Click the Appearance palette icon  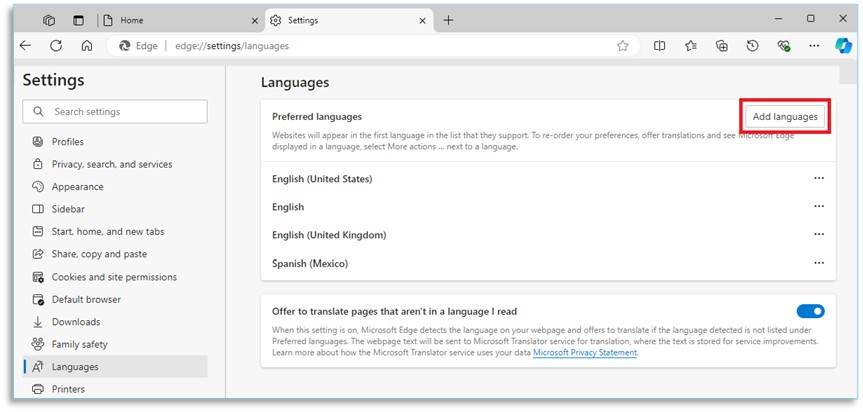[x=37, y=187]
